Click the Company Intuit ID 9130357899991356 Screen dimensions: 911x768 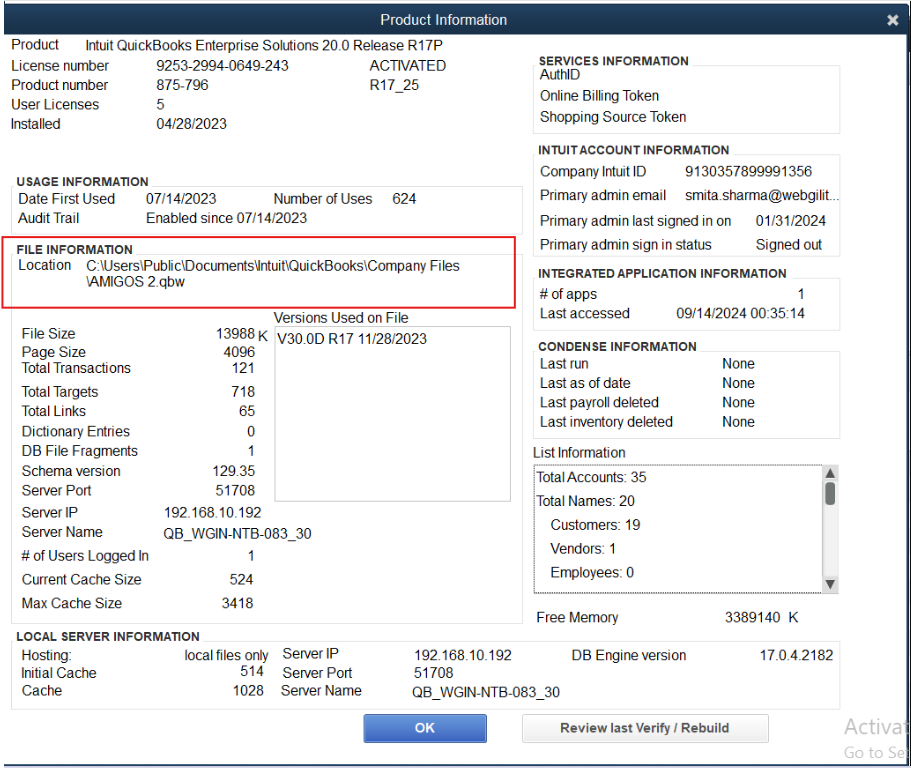tap(748, 171)
